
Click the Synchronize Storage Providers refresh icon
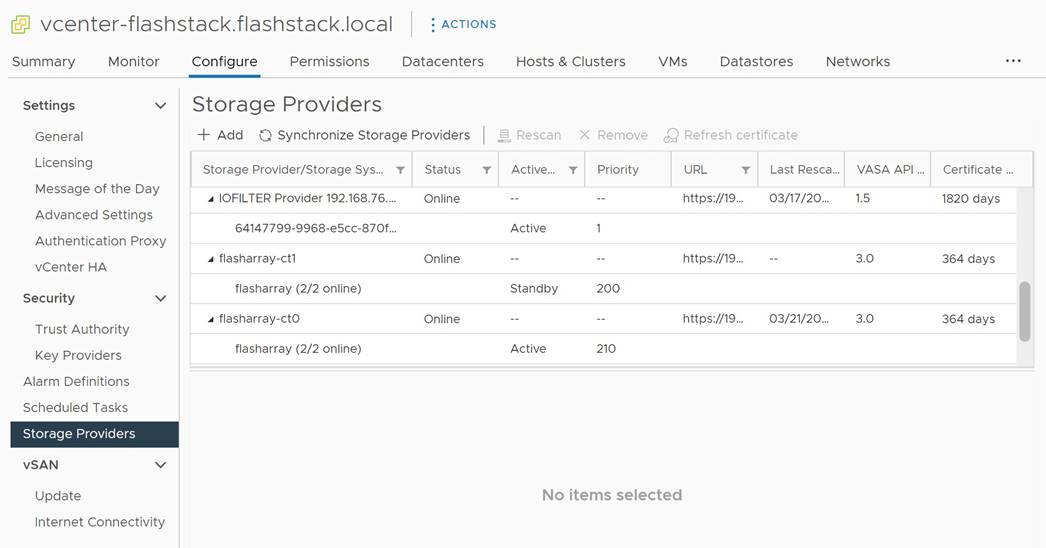coord(265,135)
